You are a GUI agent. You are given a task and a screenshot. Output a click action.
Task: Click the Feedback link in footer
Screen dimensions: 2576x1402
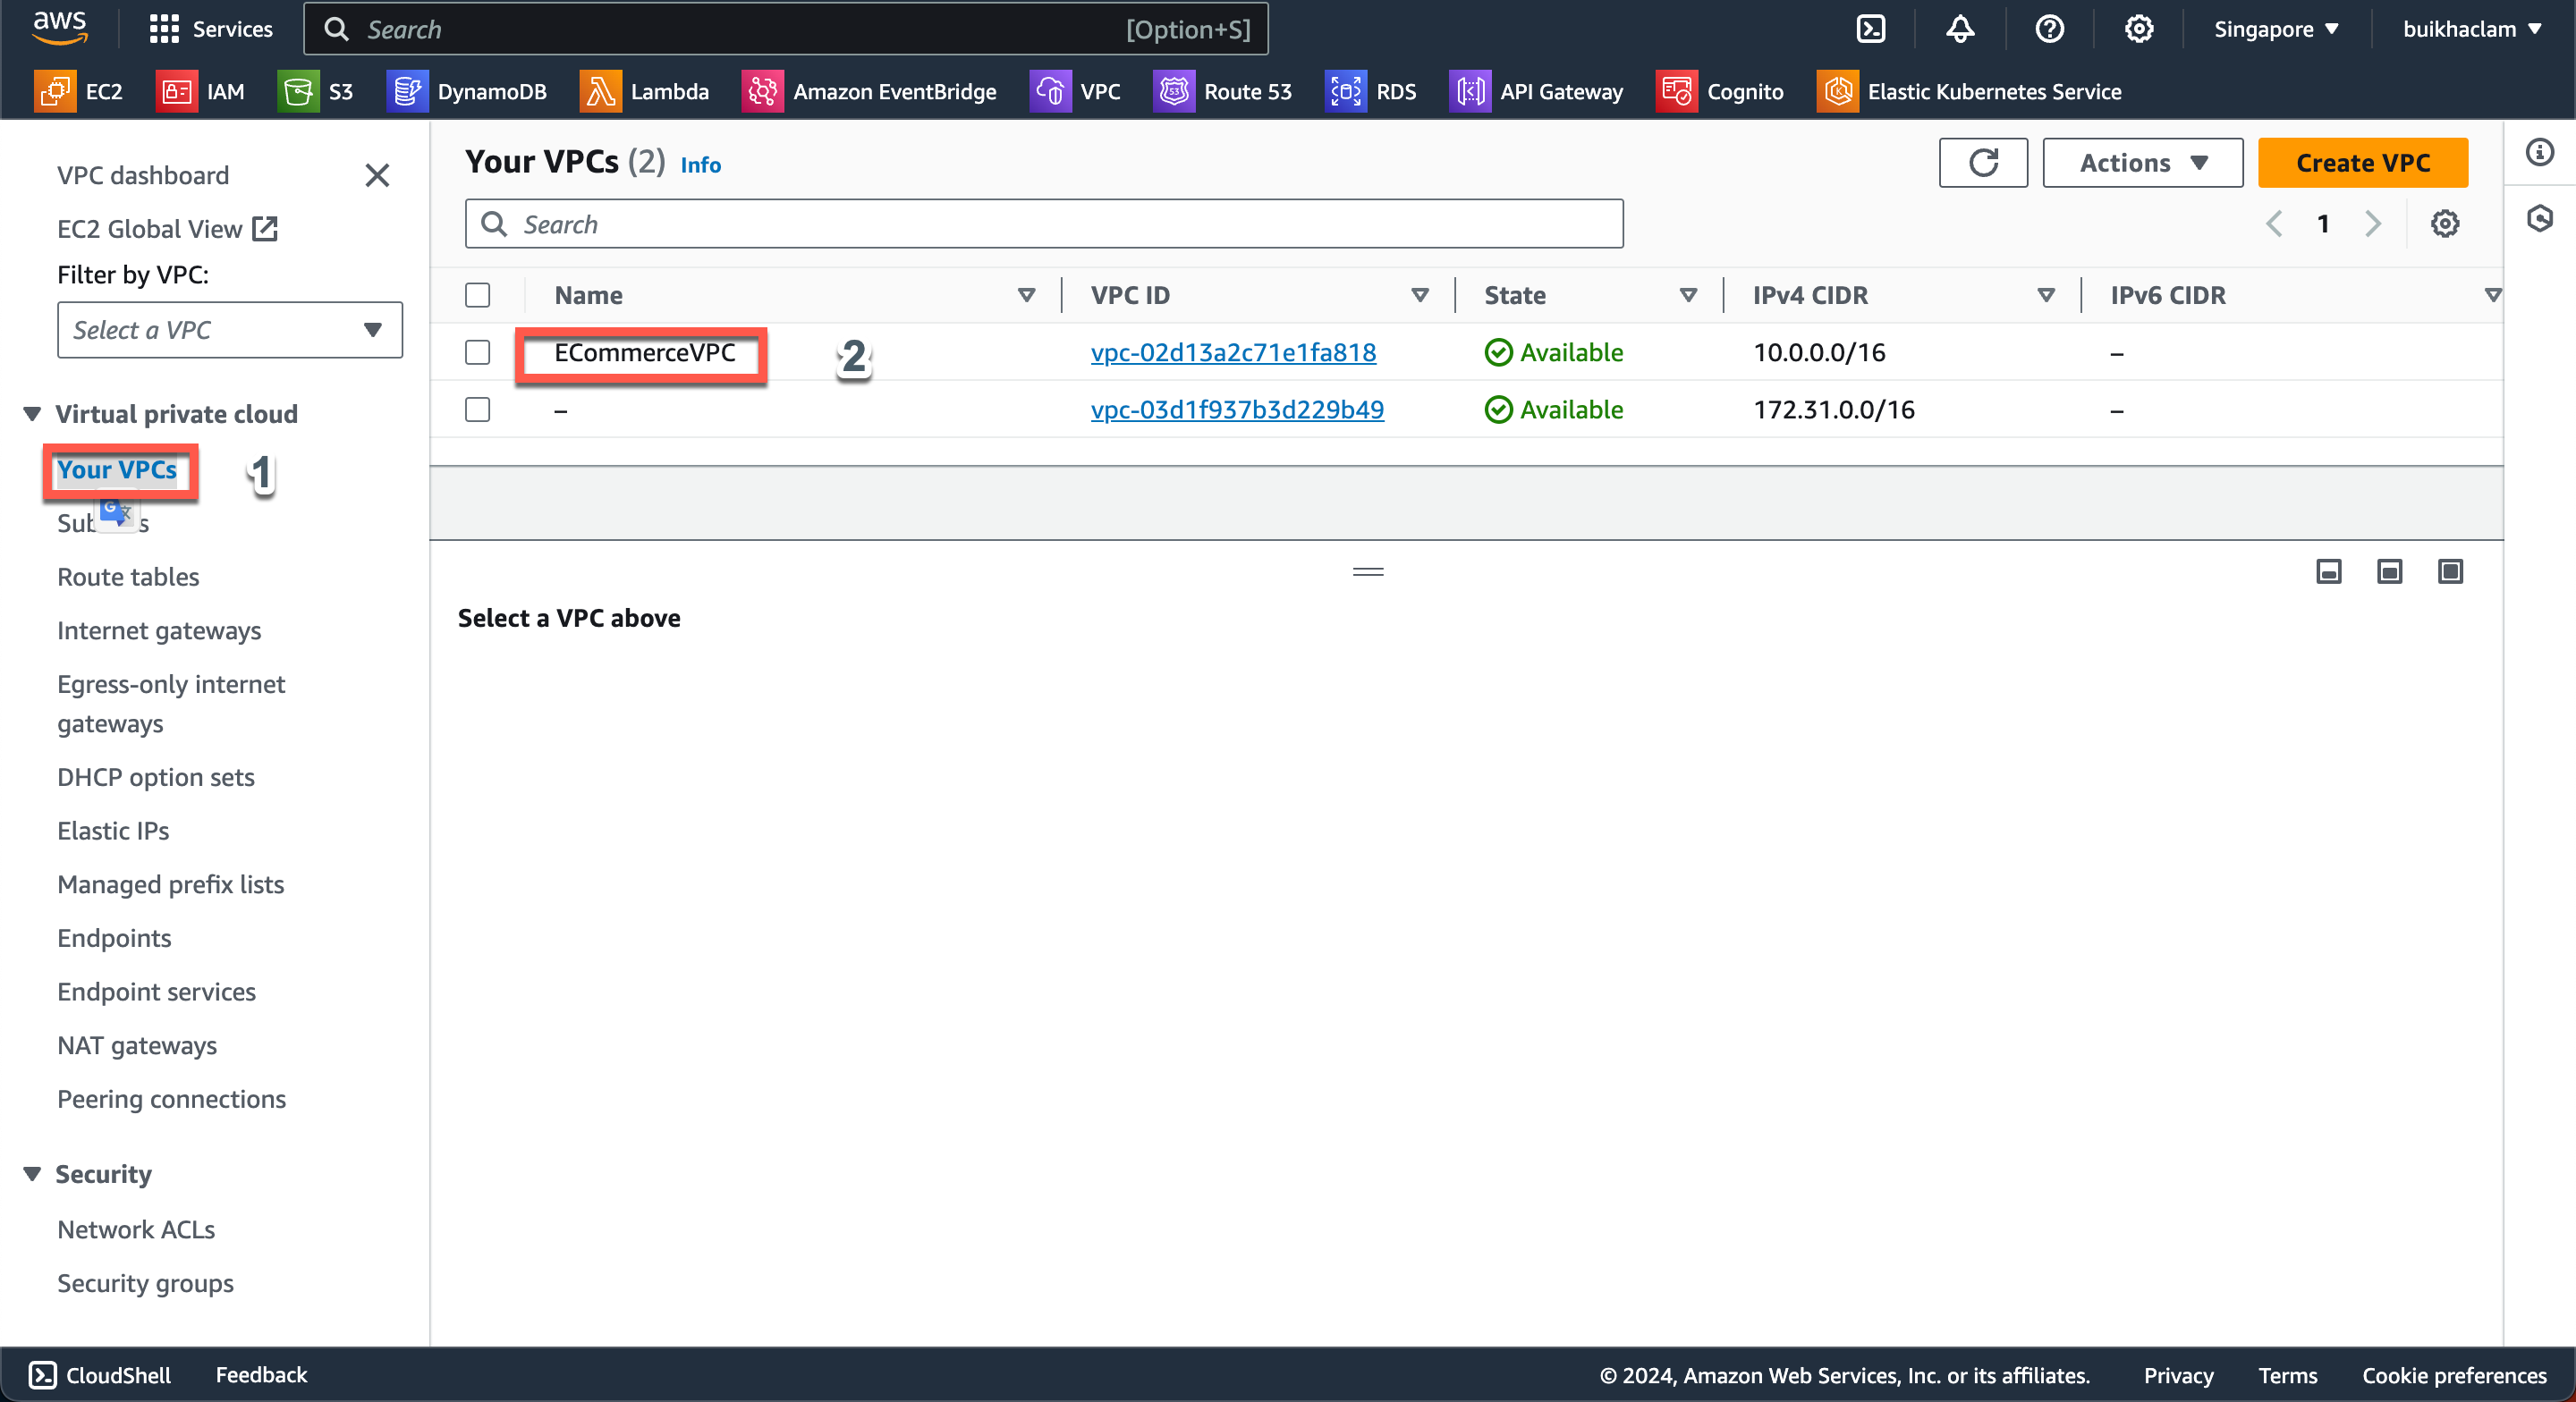pos(261,1375)
